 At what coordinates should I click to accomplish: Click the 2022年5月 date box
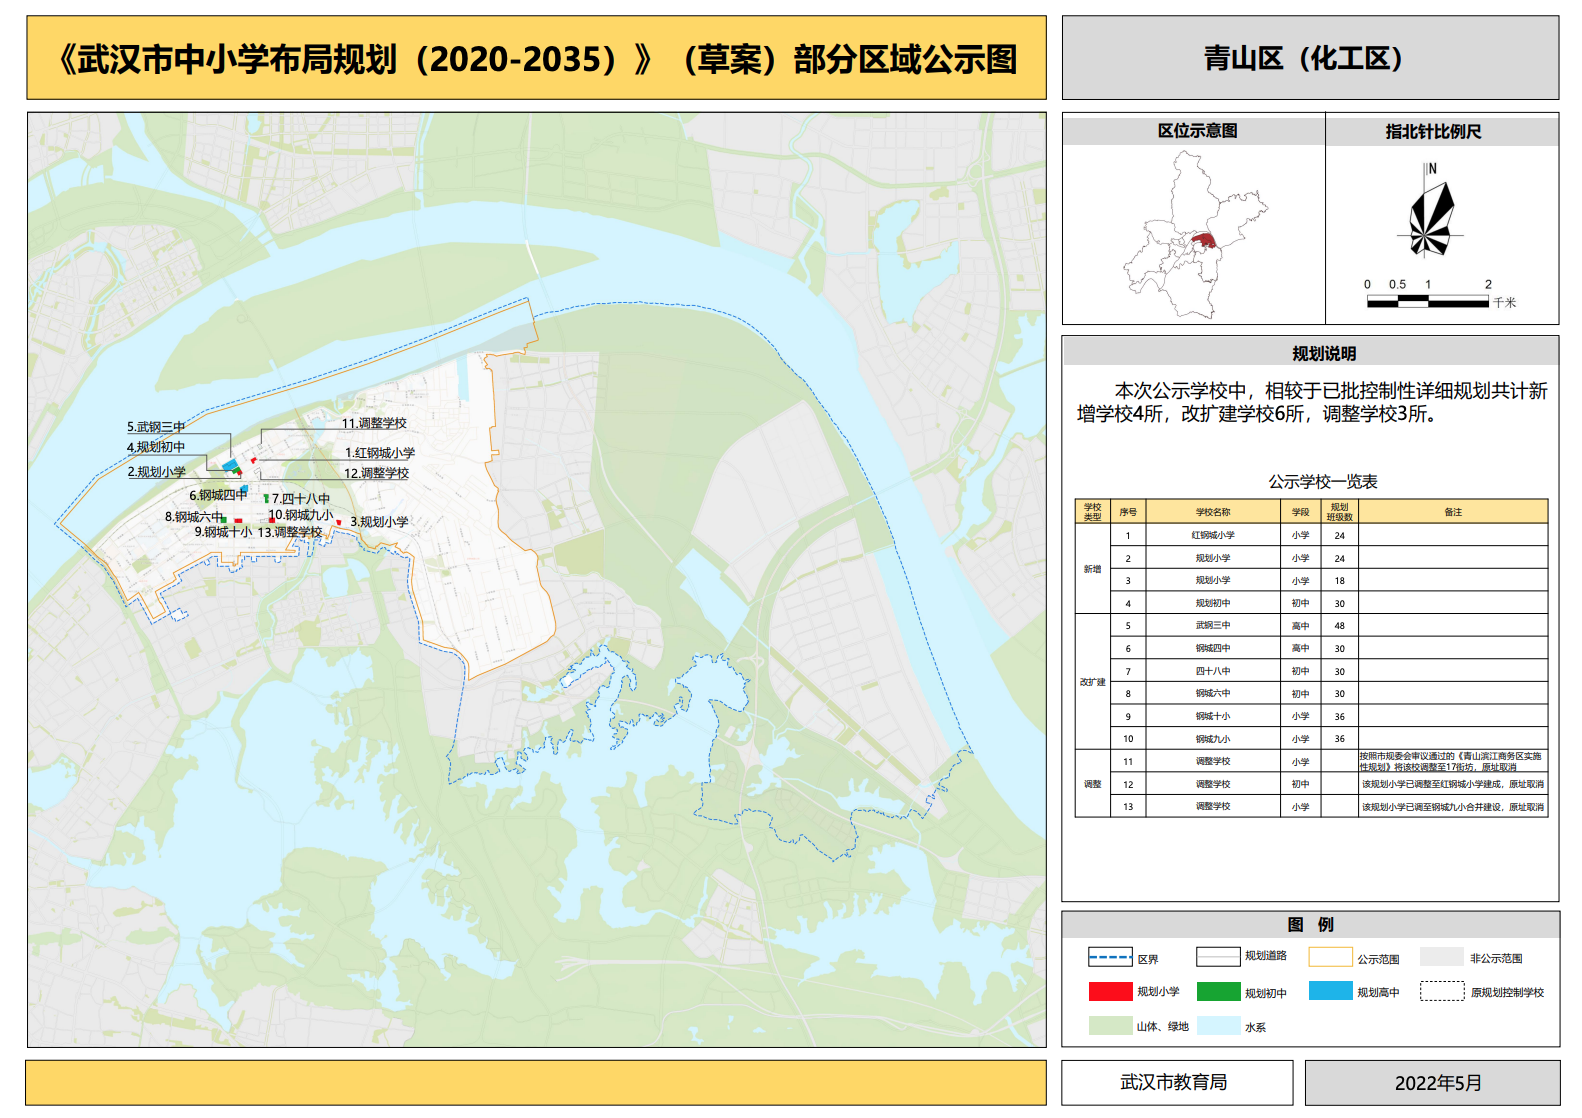click(1431, 1083)
